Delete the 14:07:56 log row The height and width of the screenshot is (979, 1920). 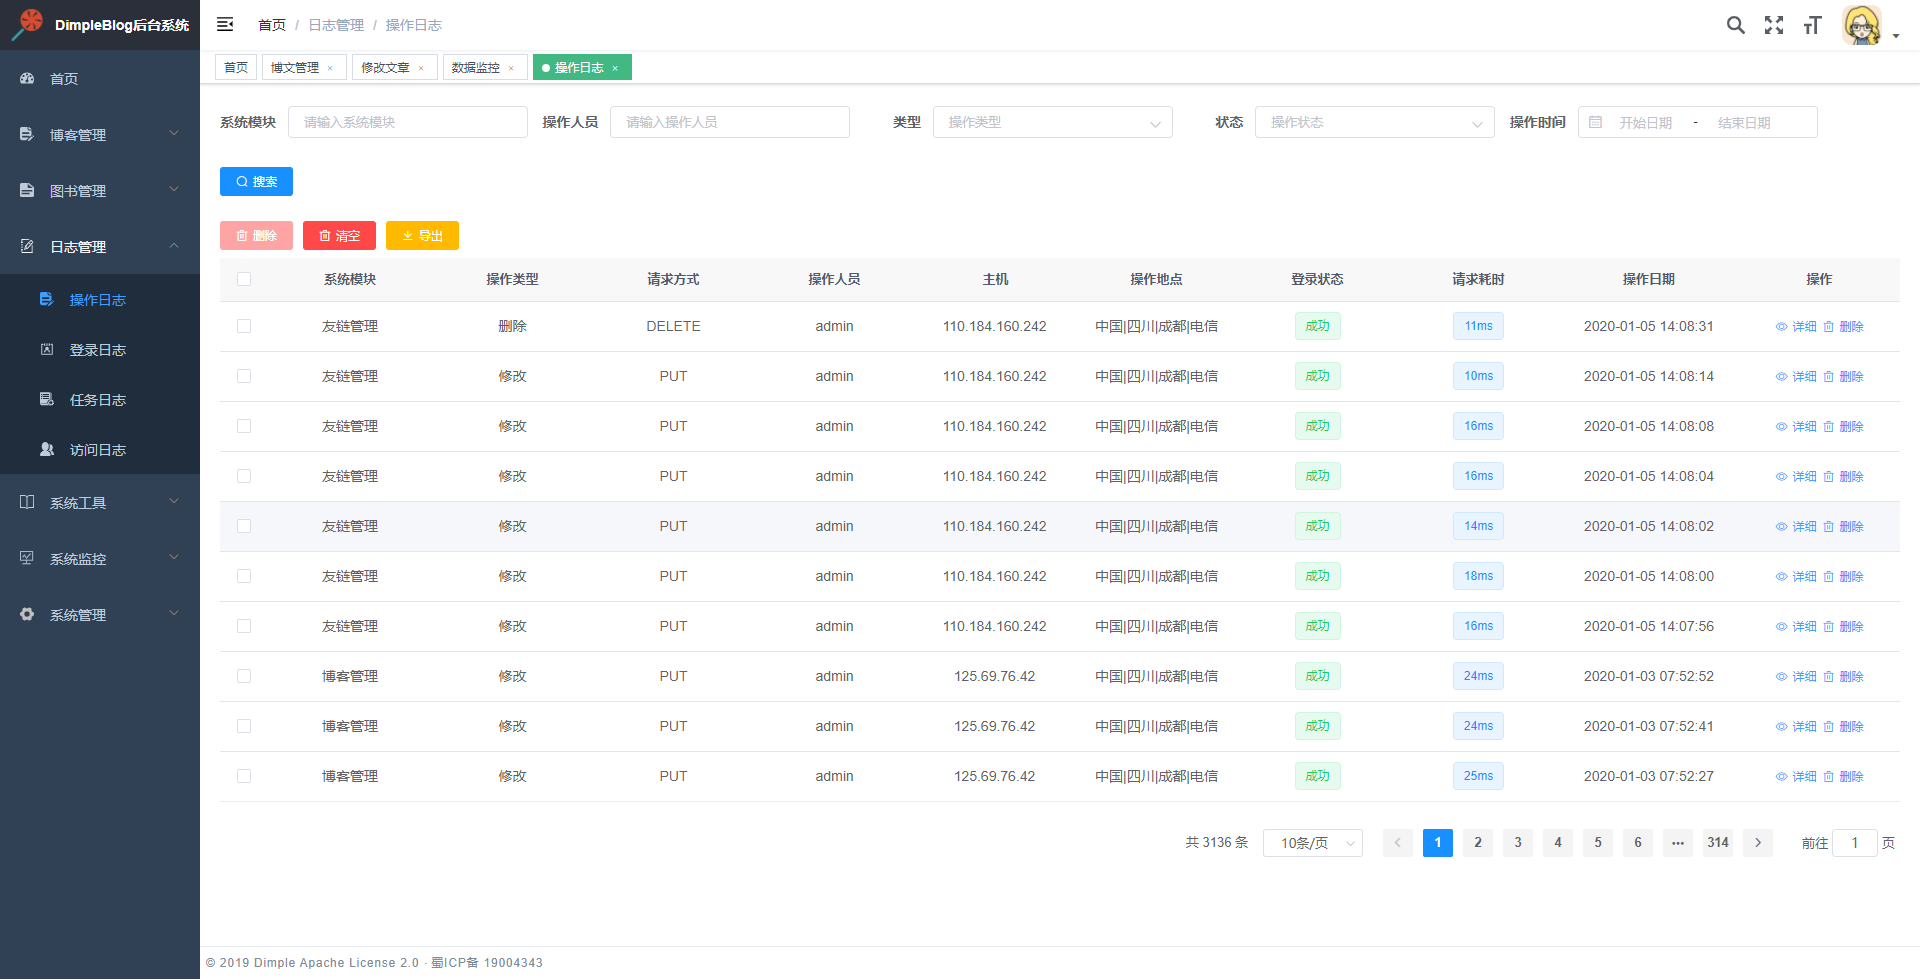pos(1843,626)
